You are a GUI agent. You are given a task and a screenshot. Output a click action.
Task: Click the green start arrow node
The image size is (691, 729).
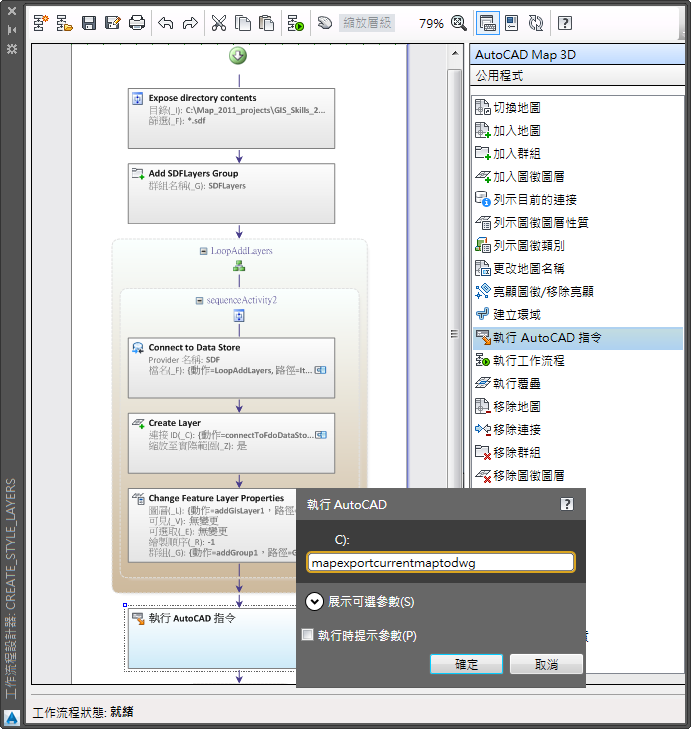238,56
